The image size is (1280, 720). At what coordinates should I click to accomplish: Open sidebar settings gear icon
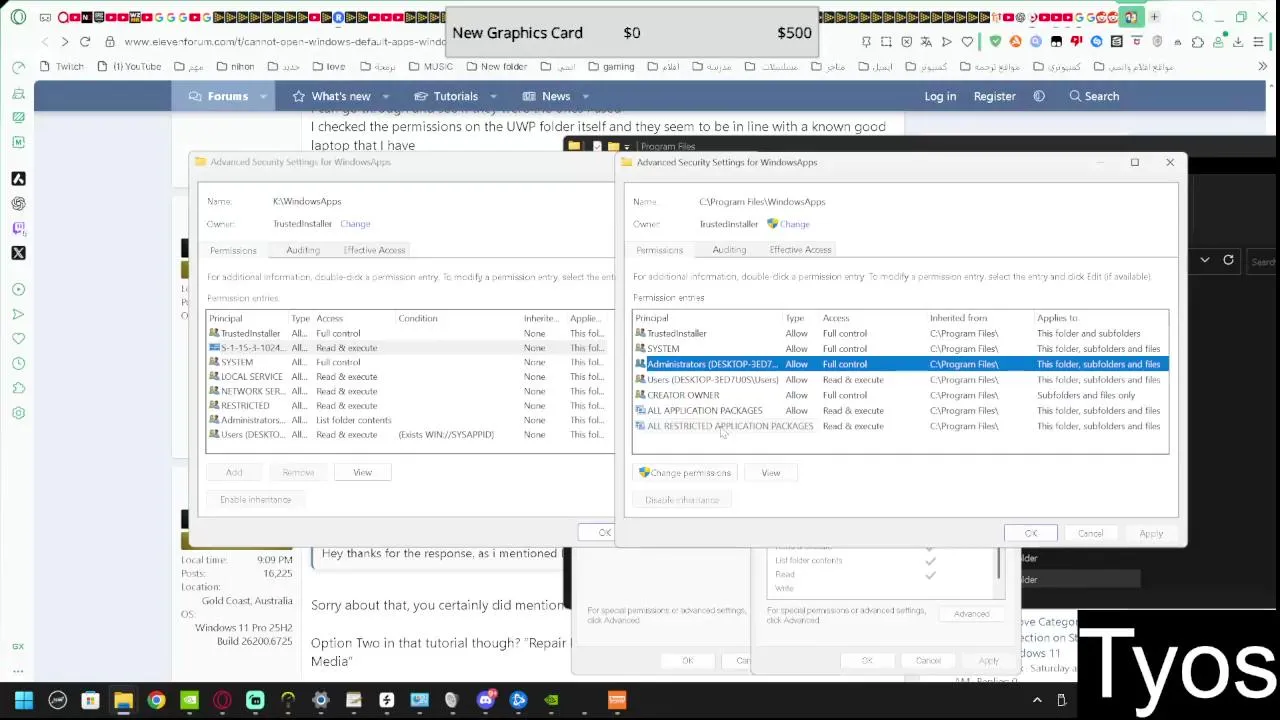point(18,413)
